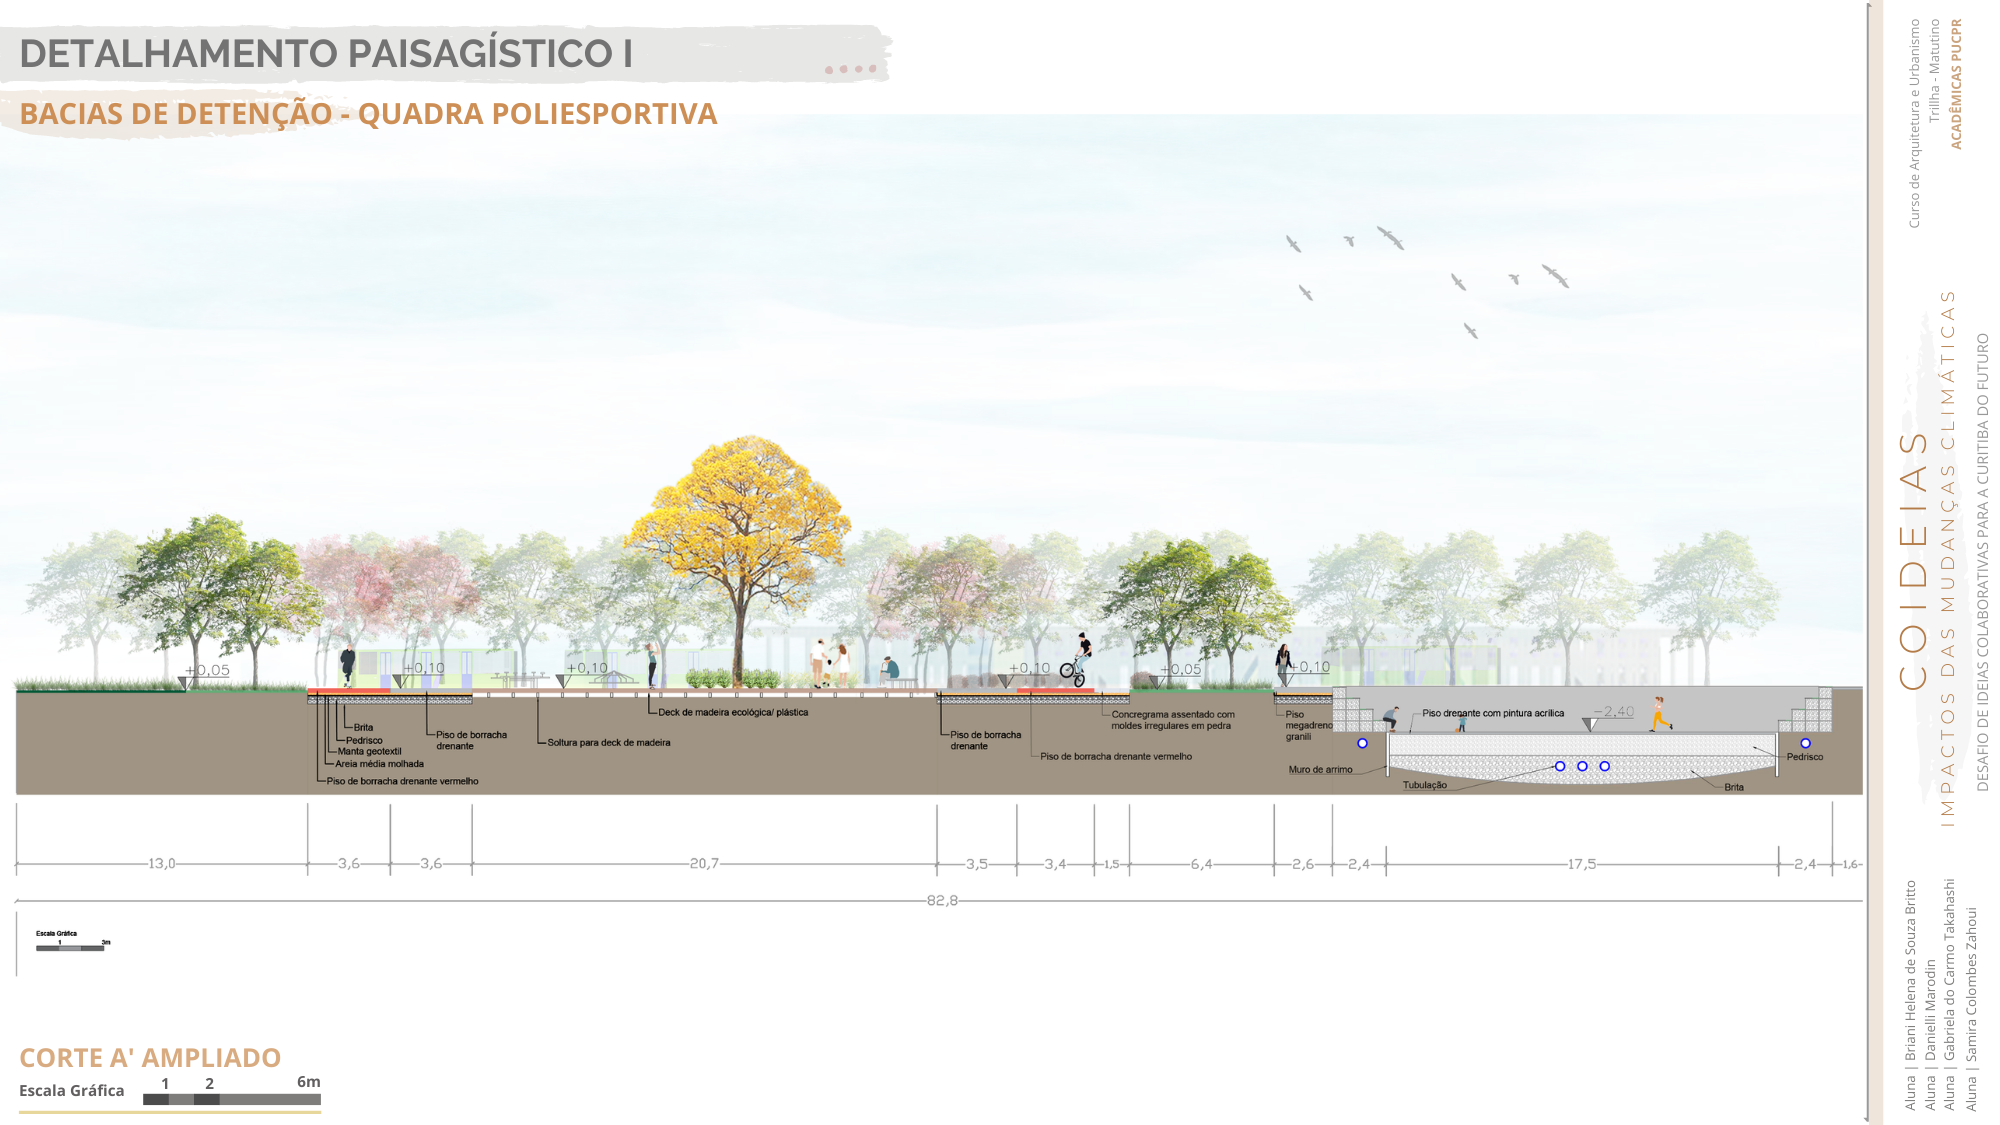The image size is (2000, 1125).
Task: Click the runner in yellow on the court
Action: (x=1660, y=714)
